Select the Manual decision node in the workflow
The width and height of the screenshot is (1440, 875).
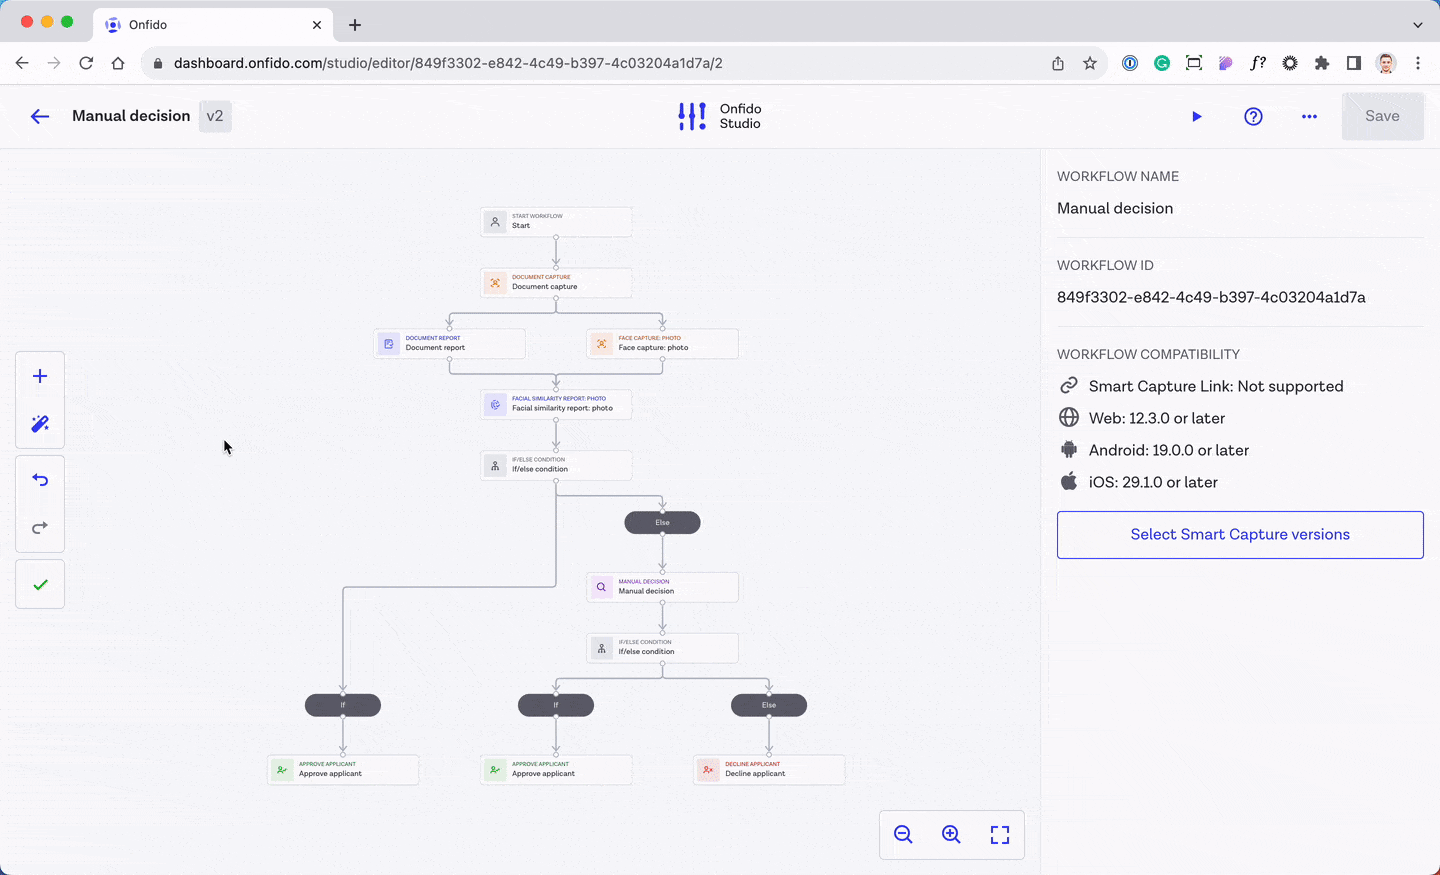click(662, 587)
